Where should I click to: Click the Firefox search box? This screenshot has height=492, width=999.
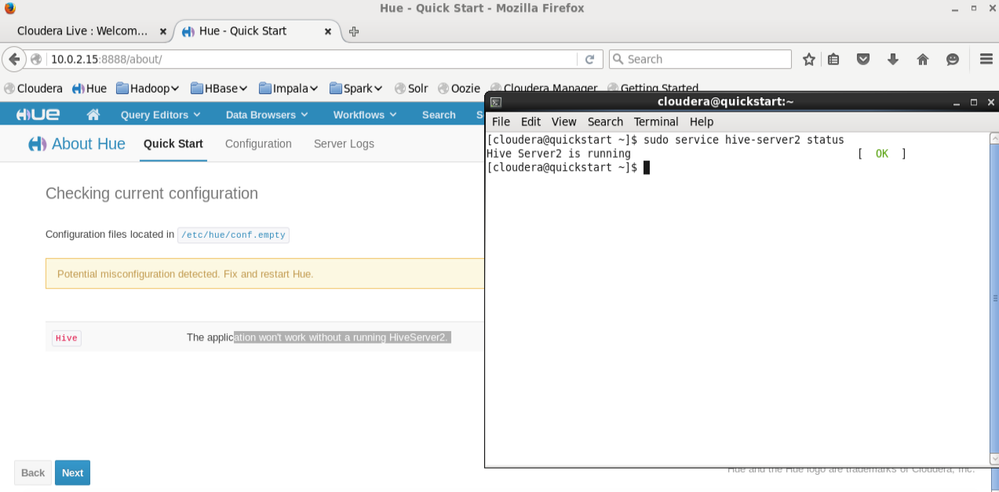tap(700, 59)
